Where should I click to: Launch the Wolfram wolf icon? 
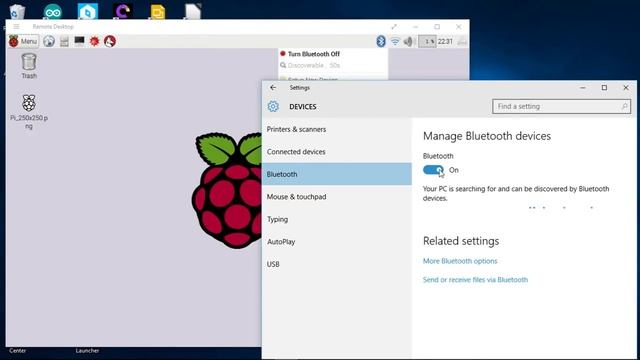[110, 41]
